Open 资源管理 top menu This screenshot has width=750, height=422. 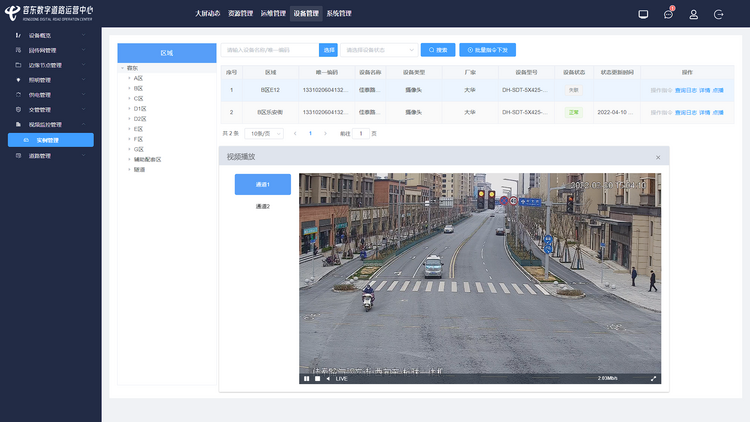[x=241, y=14]
